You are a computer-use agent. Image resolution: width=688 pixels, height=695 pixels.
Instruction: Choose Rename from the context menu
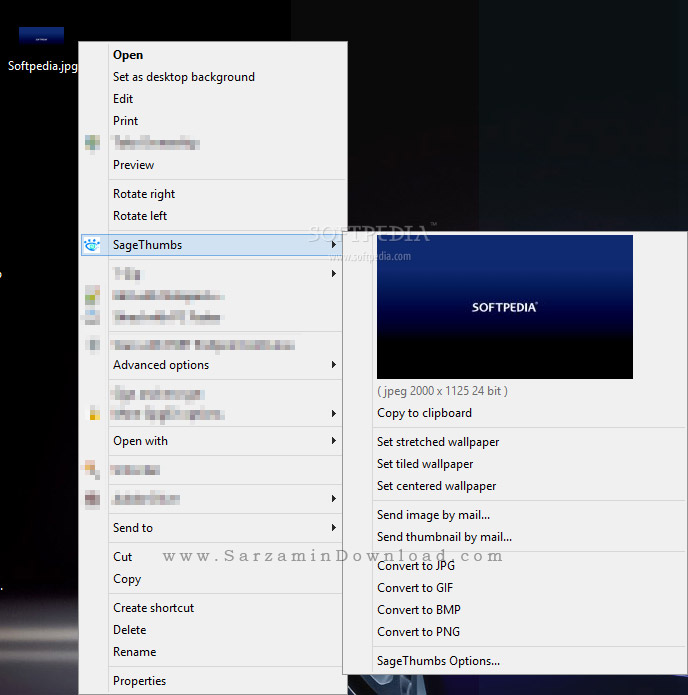[213, 652]
